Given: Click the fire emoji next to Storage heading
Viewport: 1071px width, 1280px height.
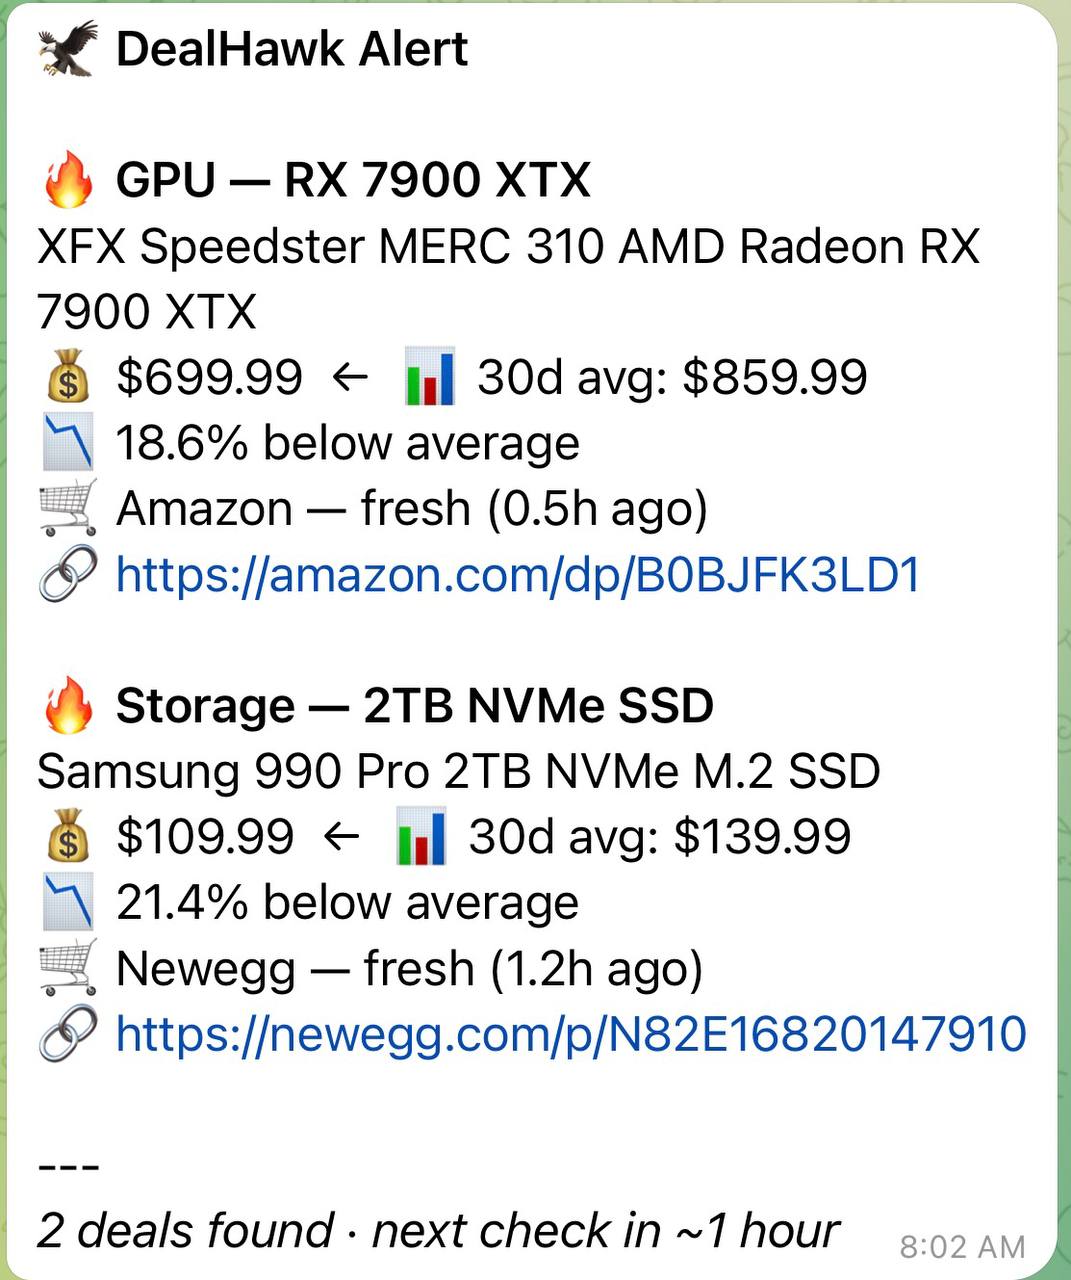Looking at the screenshot, I should [x=68, y=706].
